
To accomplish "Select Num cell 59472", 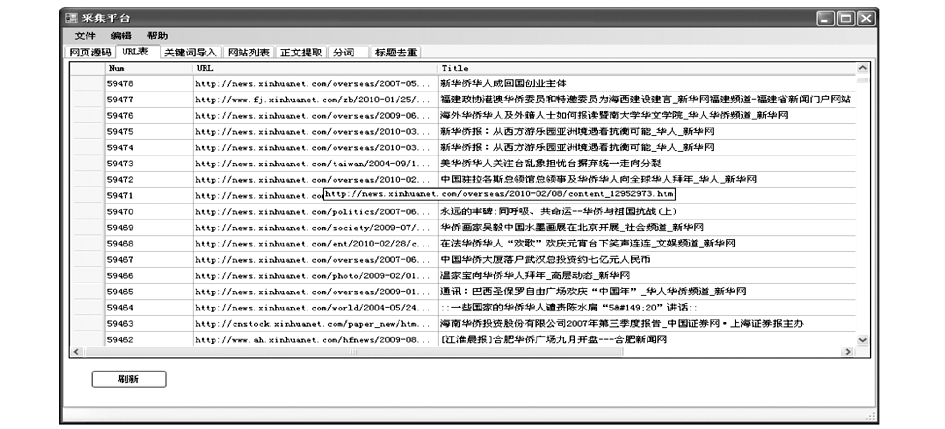I will [x=149, y=180].
